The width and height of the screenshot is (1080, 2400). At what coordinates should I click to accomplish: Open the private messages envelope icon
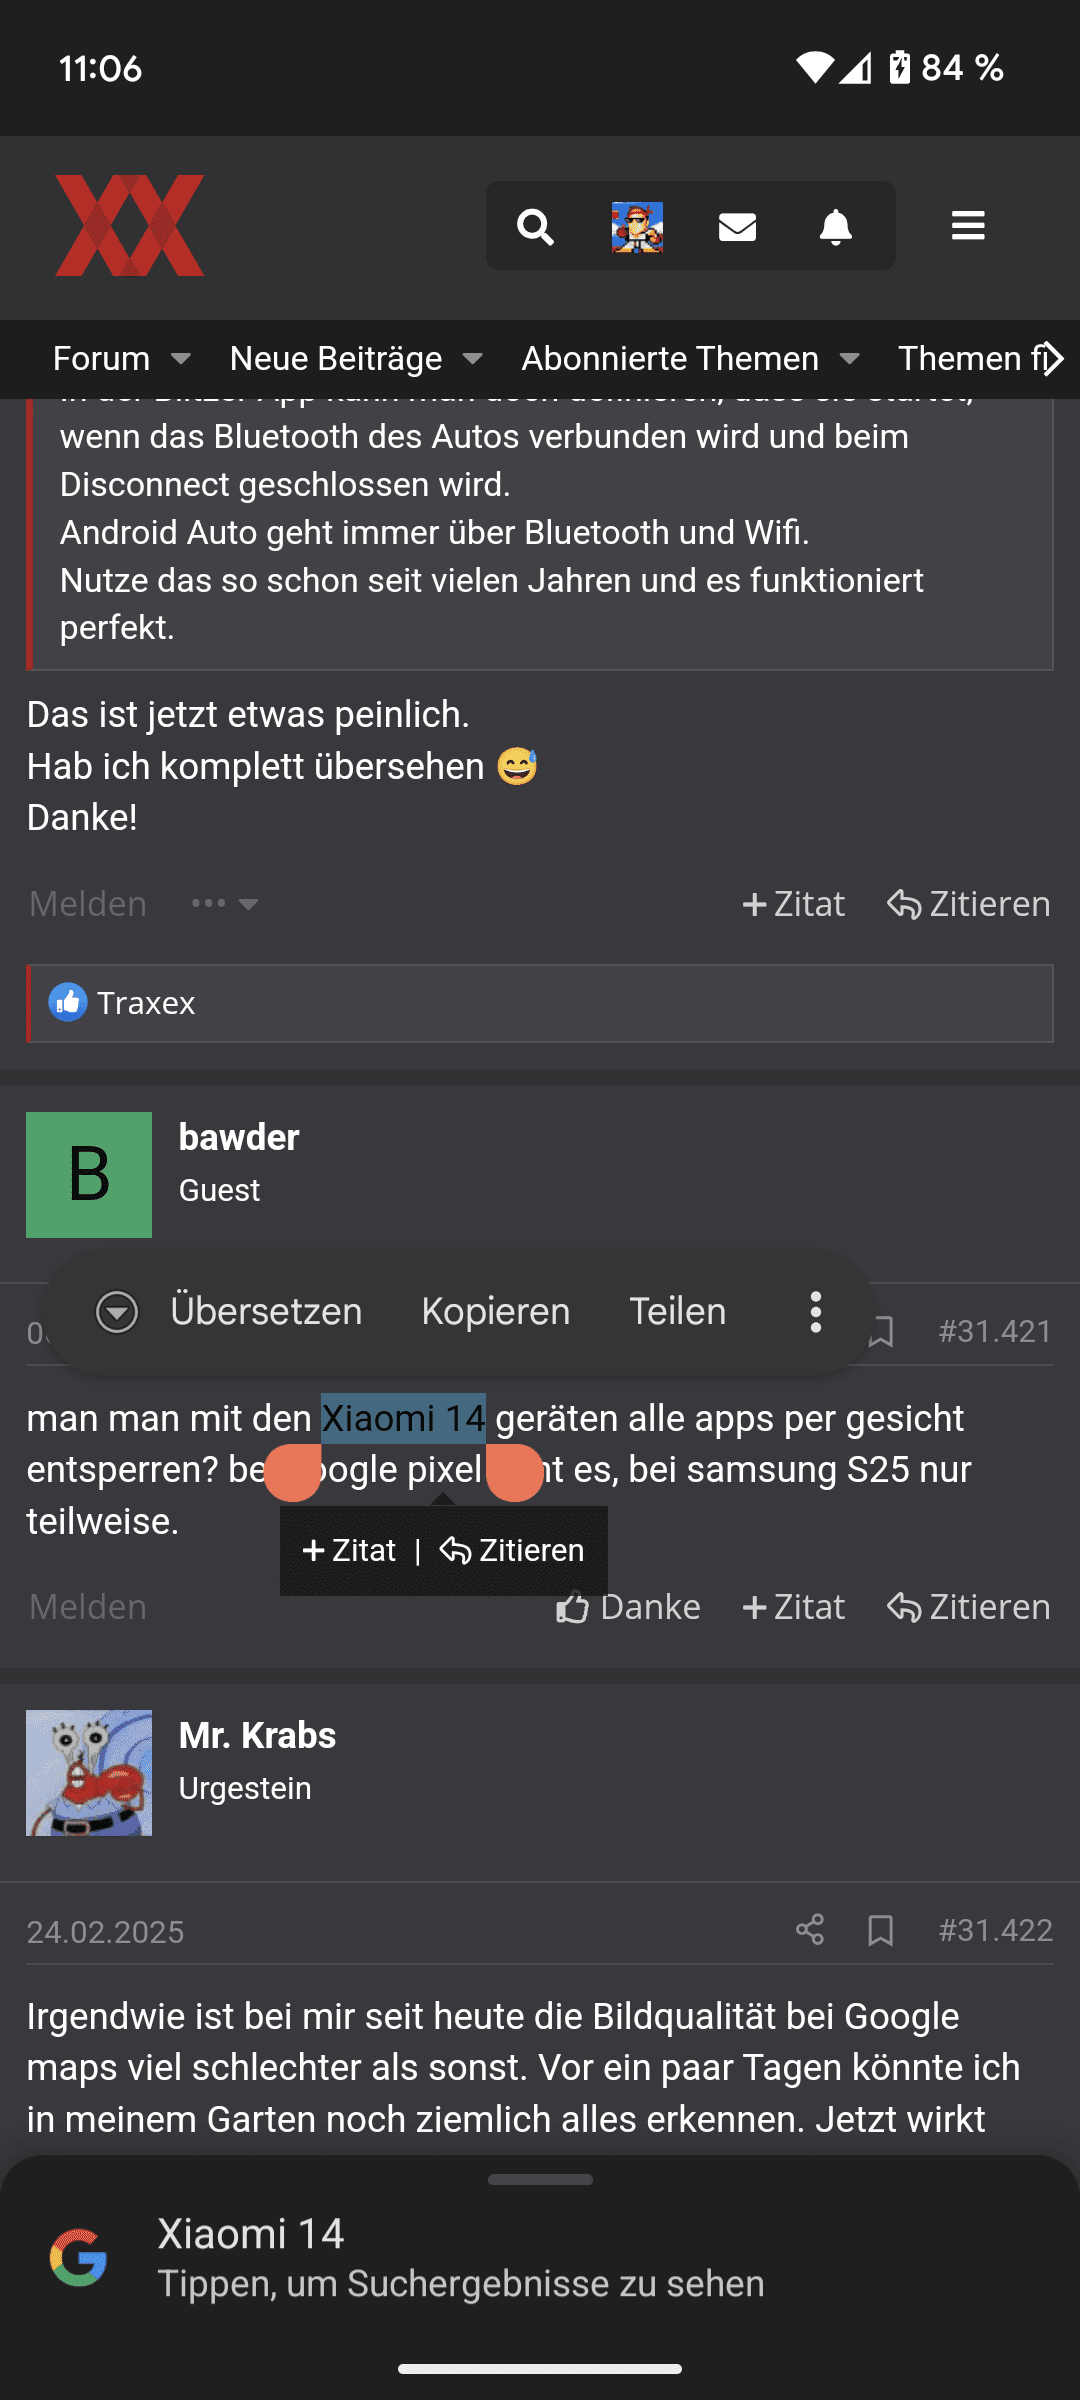(737, 227)
